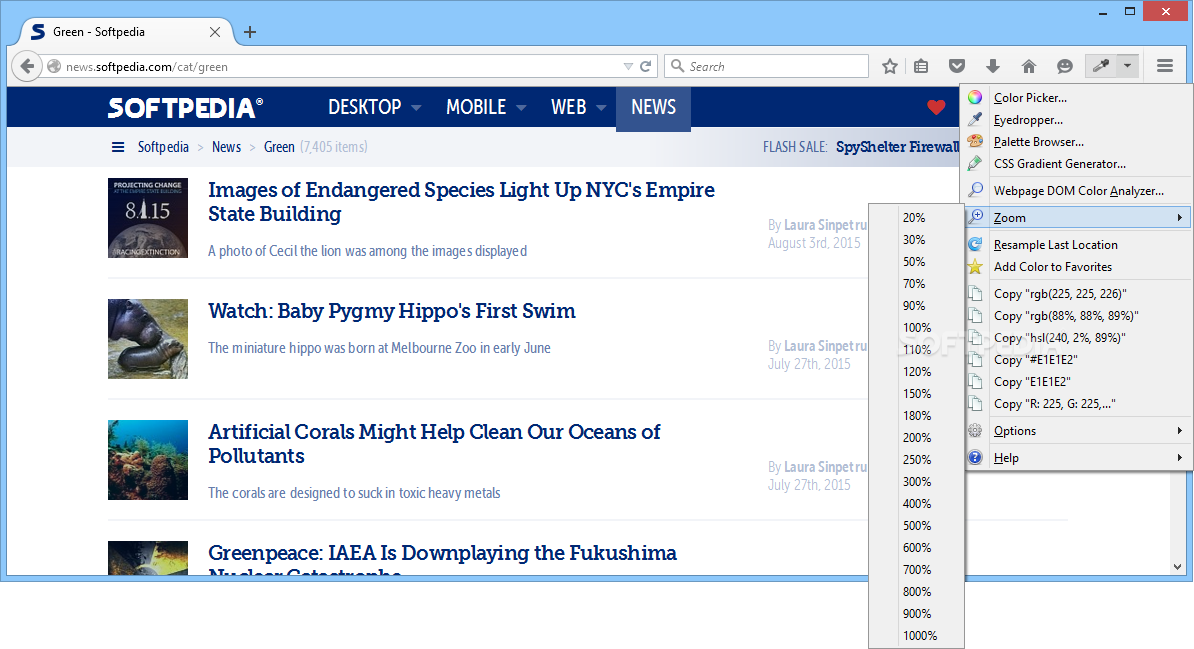The width and height of the screenshot is (1194, 649).
Task: Select the Color Picker... menu entry
Action: pos(1076,98)
